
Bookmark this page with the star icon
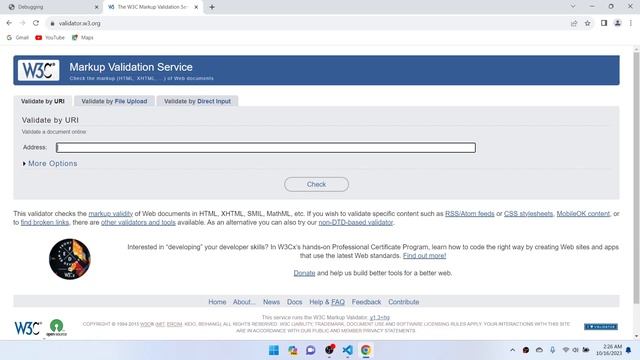[587, 23]
